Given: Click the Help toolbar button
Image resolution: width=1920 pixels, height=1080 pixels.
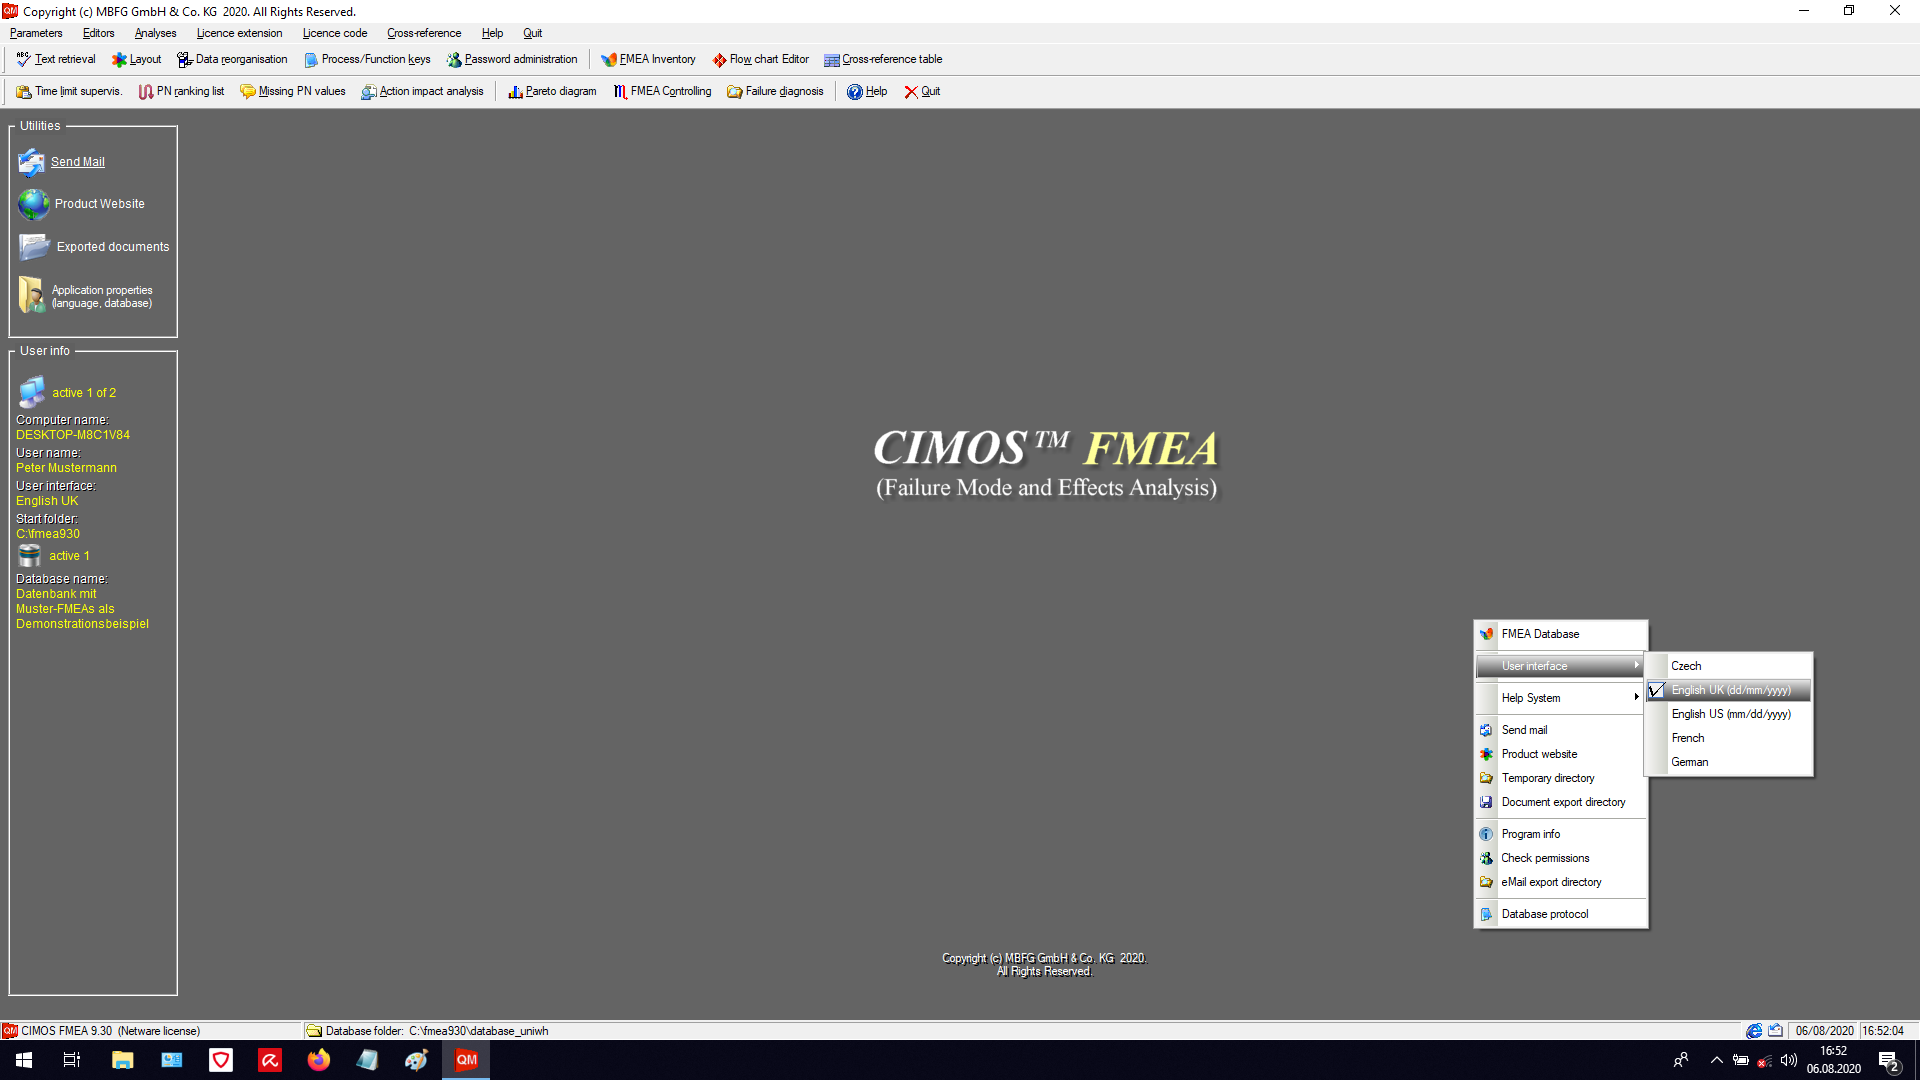Looking at the screenshot, I should tap(867, 91).
